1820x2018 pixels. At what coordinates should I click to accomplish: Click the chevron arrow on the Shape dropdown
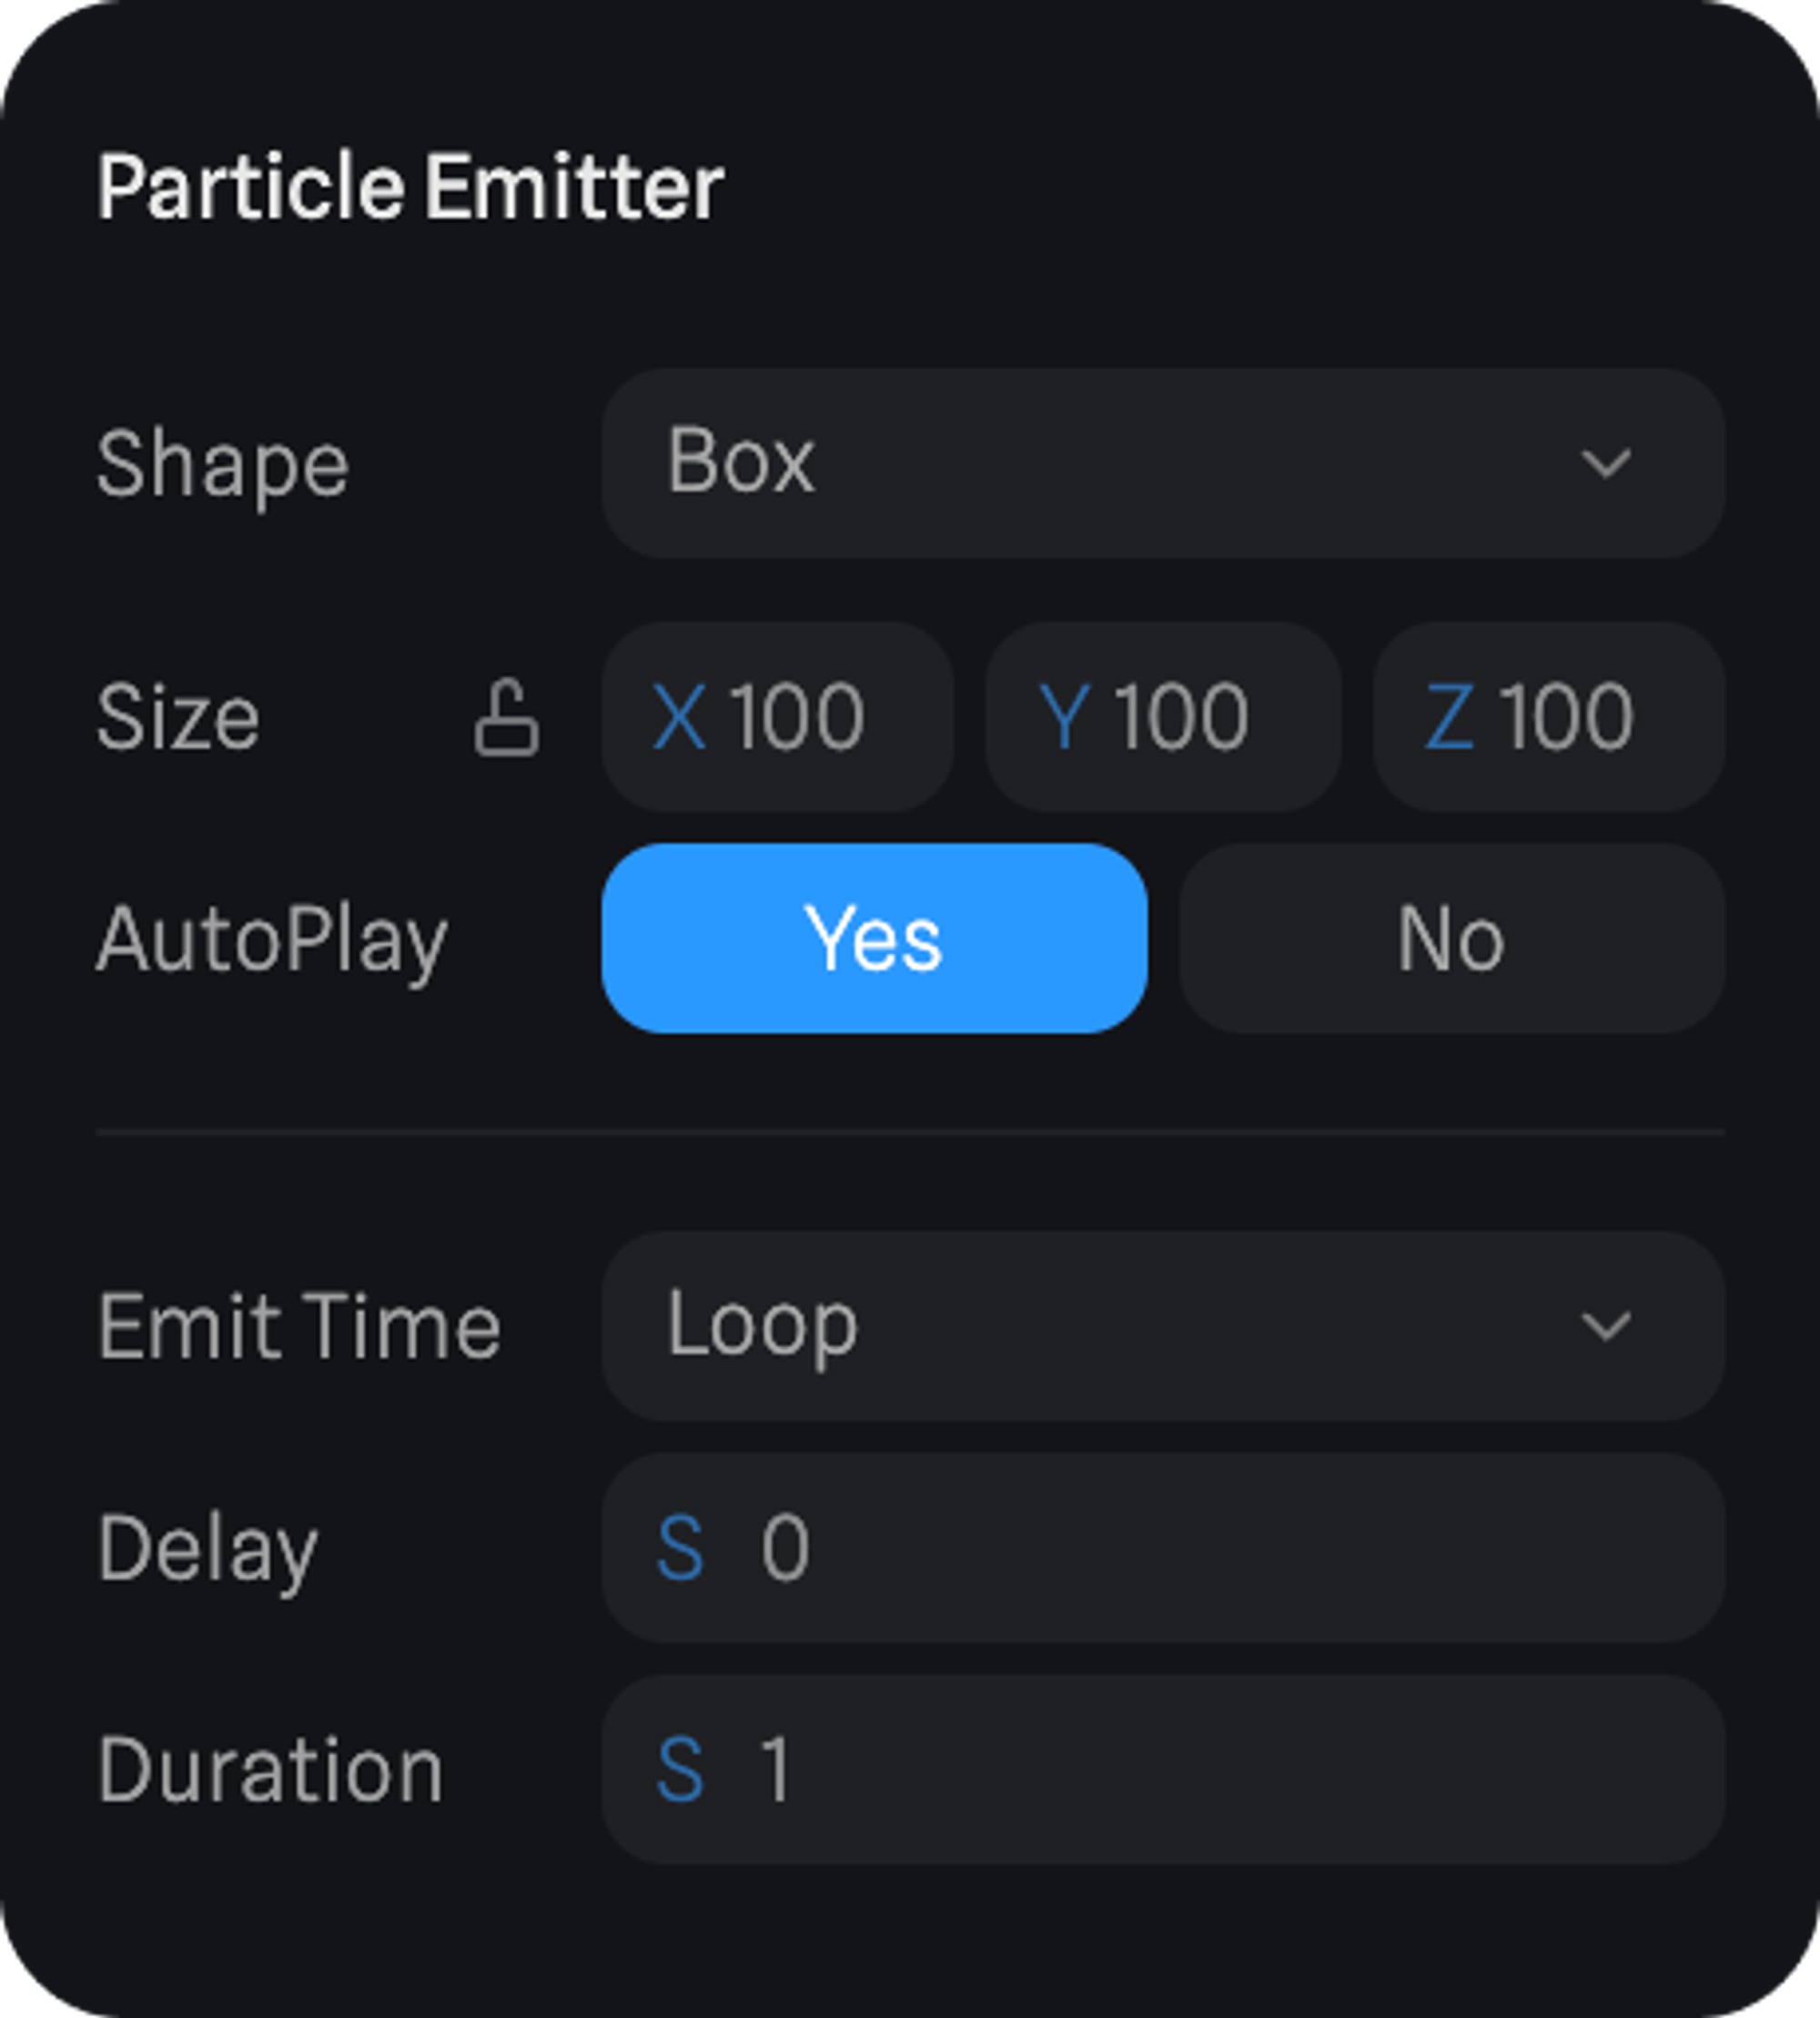1605,463
